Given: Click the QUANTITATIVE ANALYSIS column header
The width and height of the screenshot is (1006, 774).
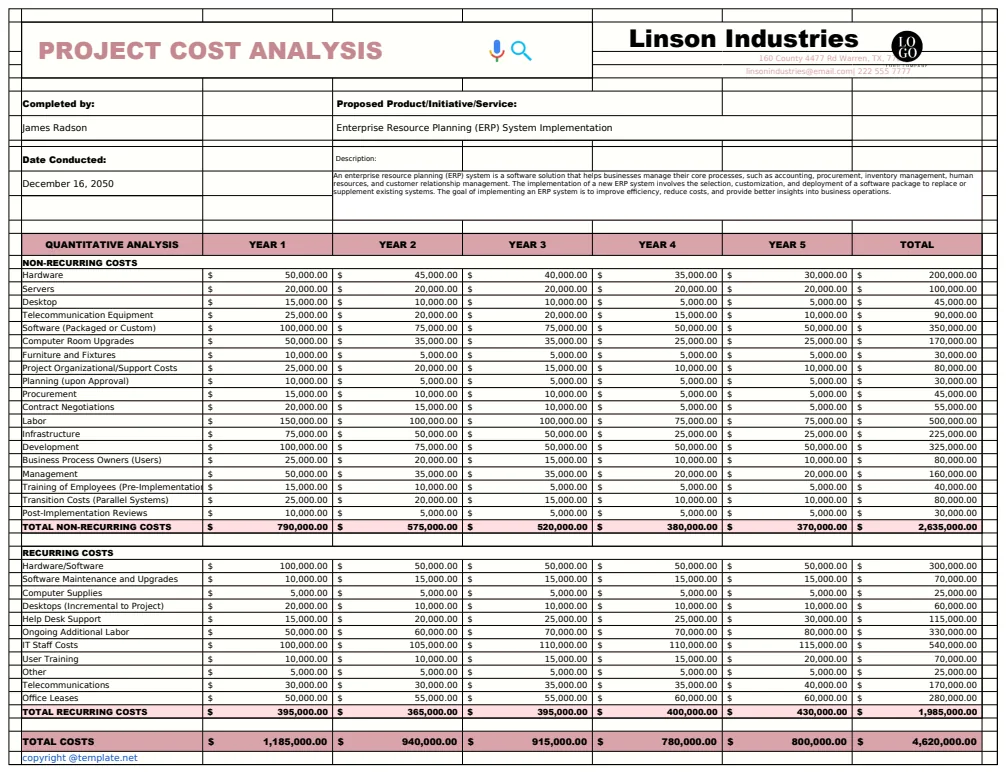Looking at the screenshot, I should pos(112,245).
